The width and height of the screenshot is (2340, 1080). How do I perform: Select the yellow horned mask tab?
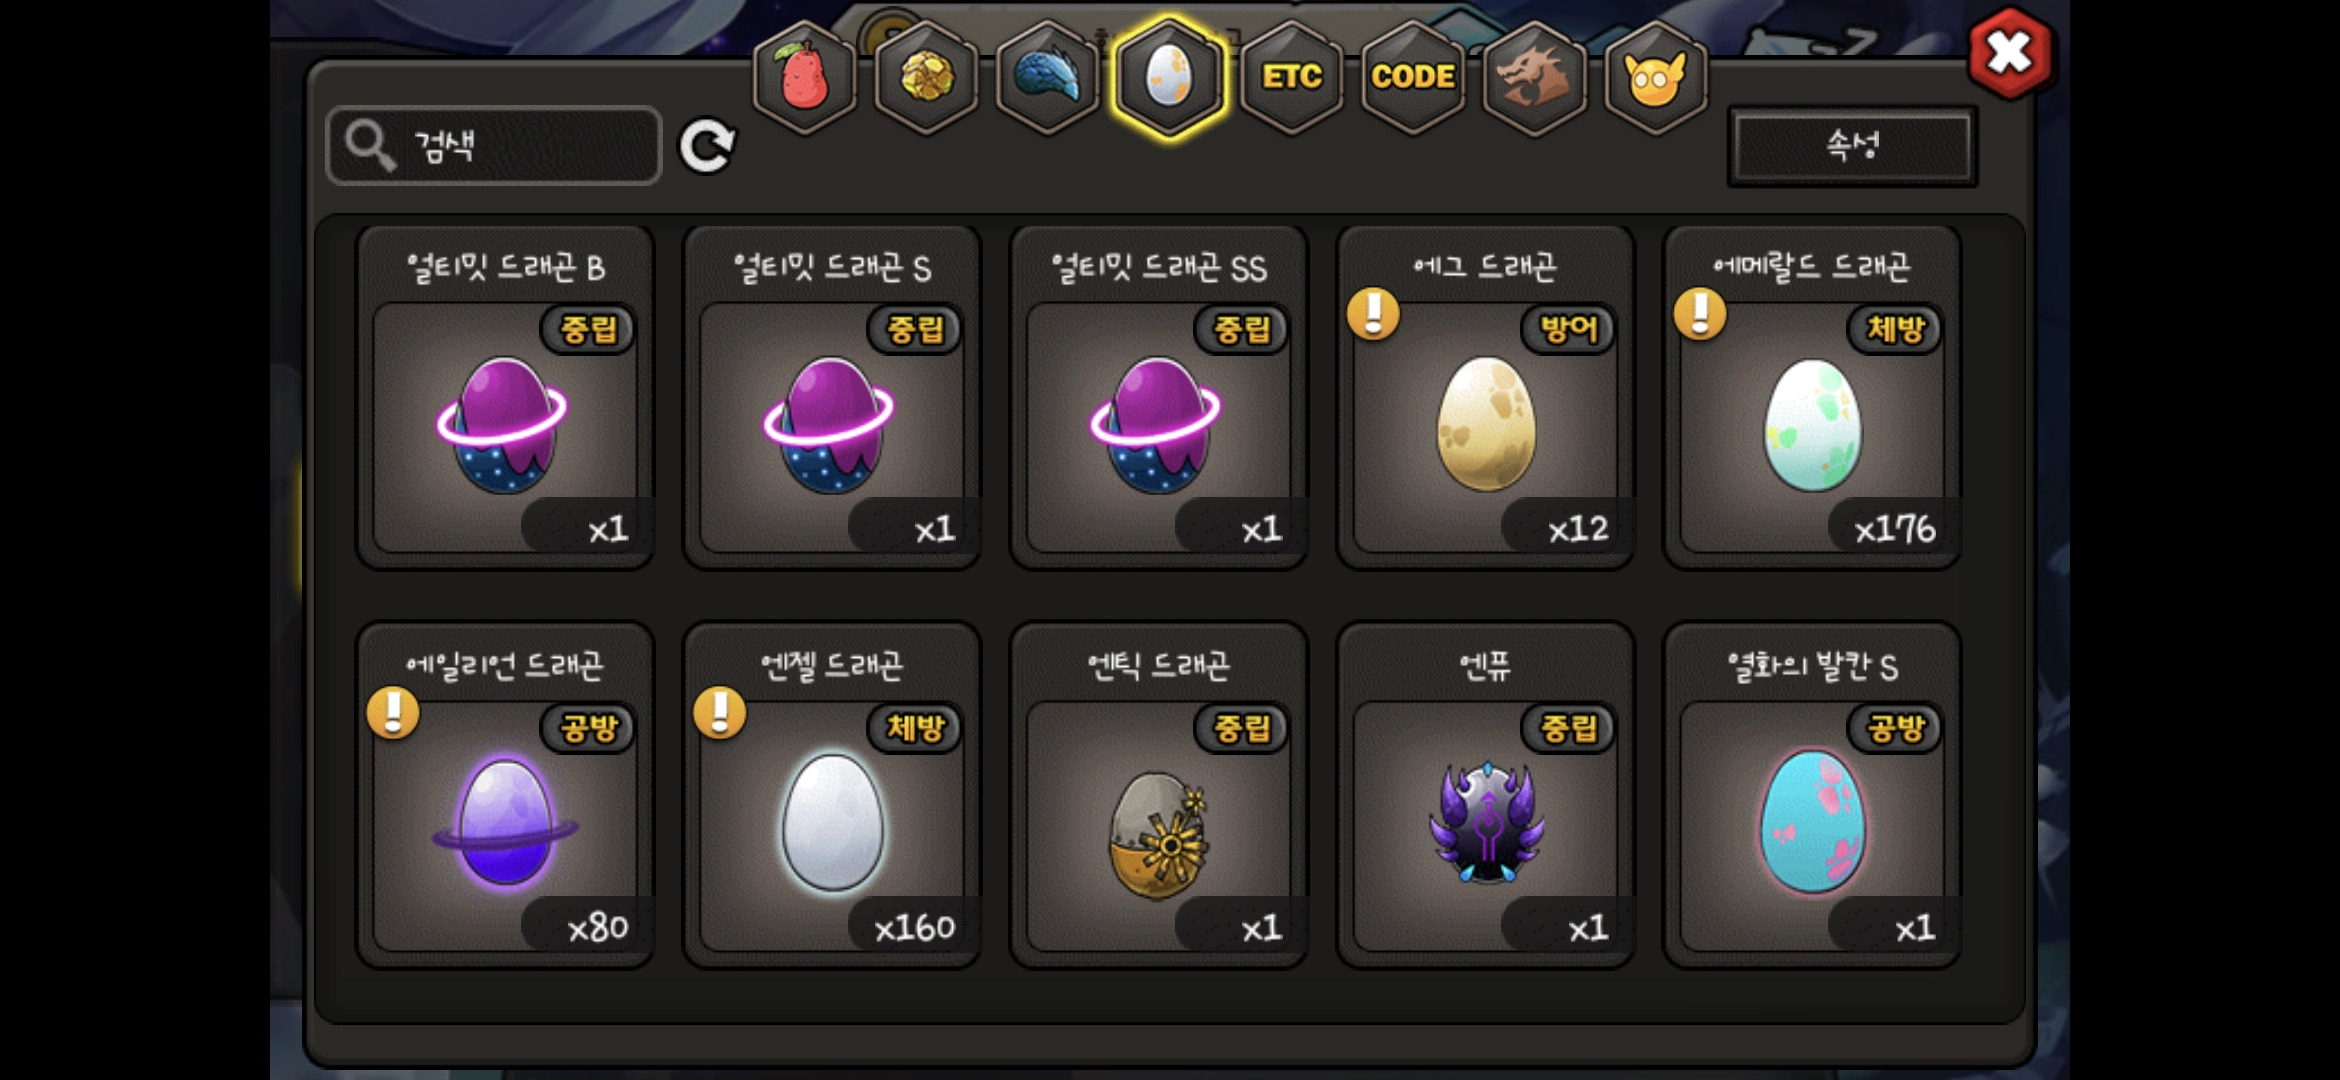(x=1655, y=77)
